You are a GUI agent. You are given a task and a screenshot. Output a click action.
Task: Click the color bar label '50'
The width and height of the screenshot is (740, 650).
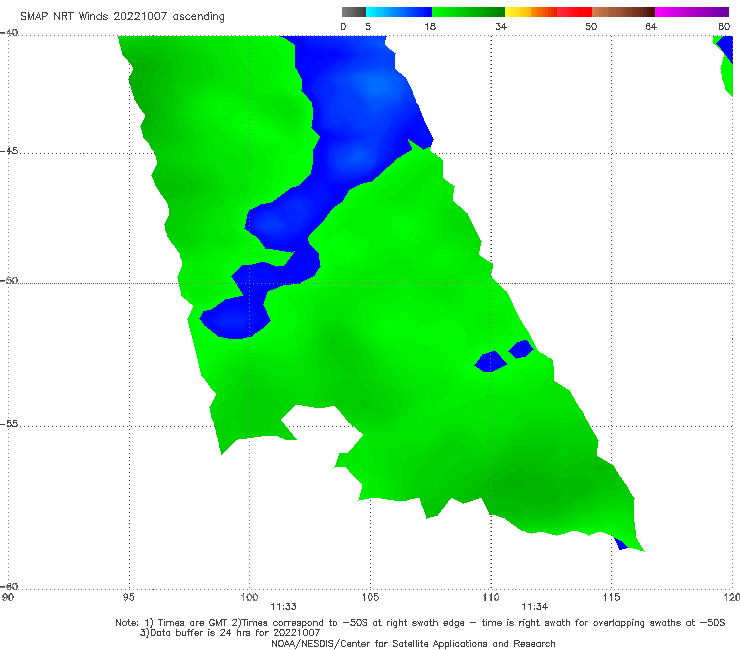click(x=591, y=27)
